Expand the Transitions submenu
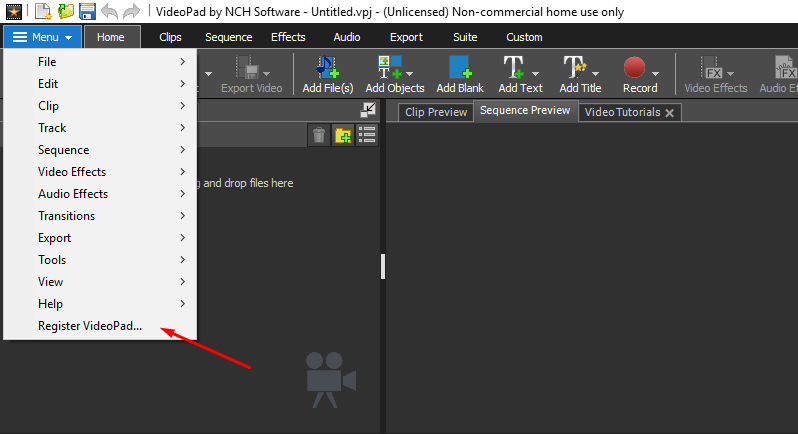Screen dimensions: 798x434 point(100,216)
